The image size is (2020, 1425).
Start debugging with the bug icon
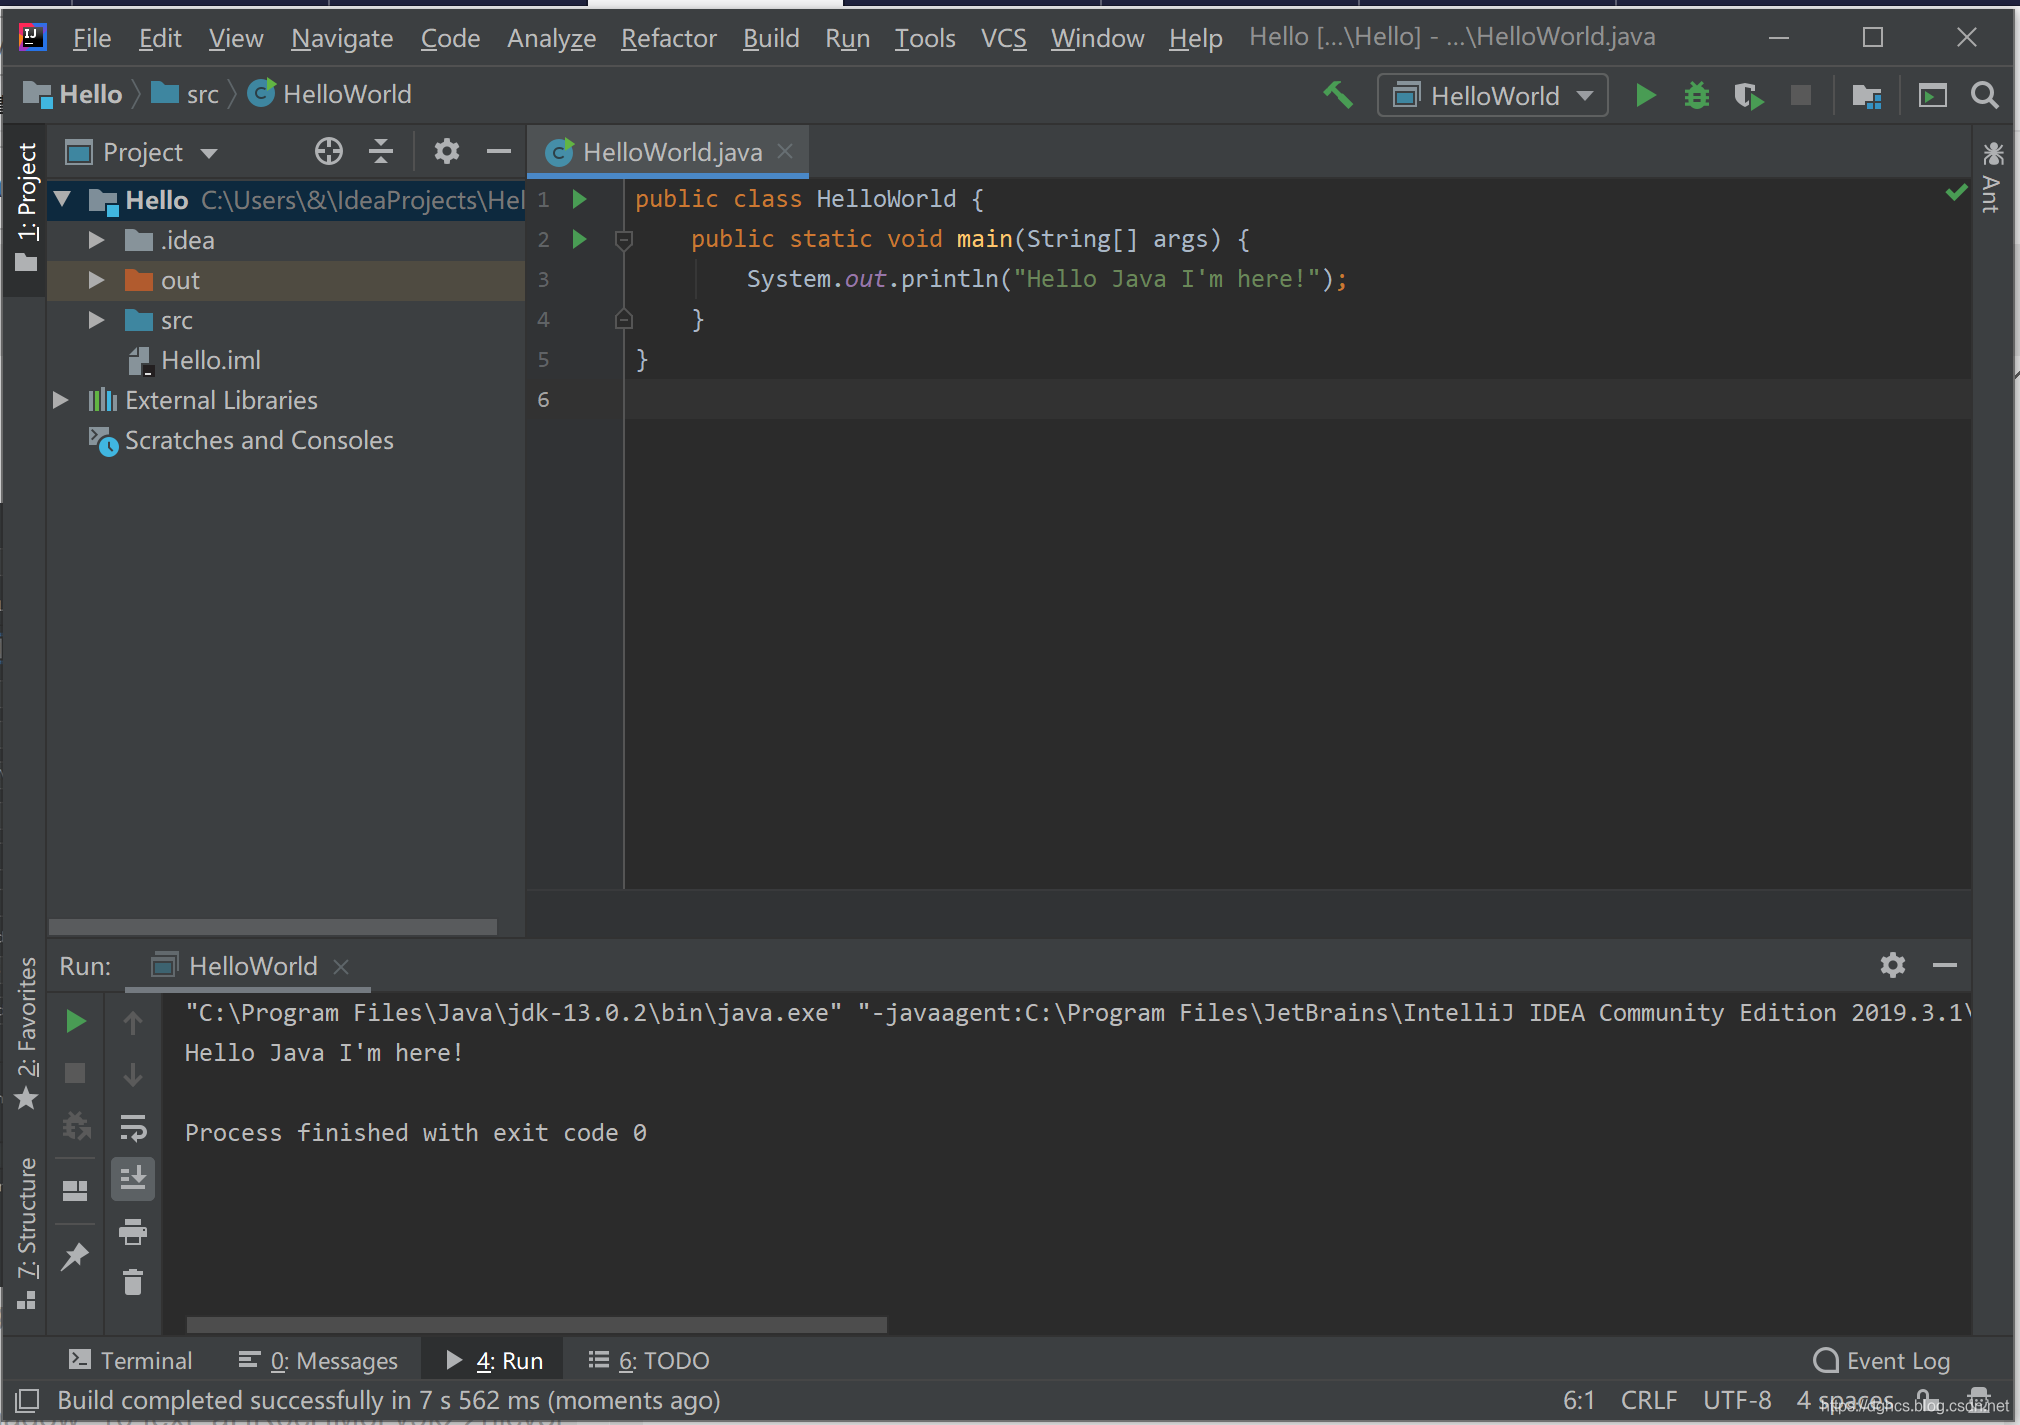1698,95
